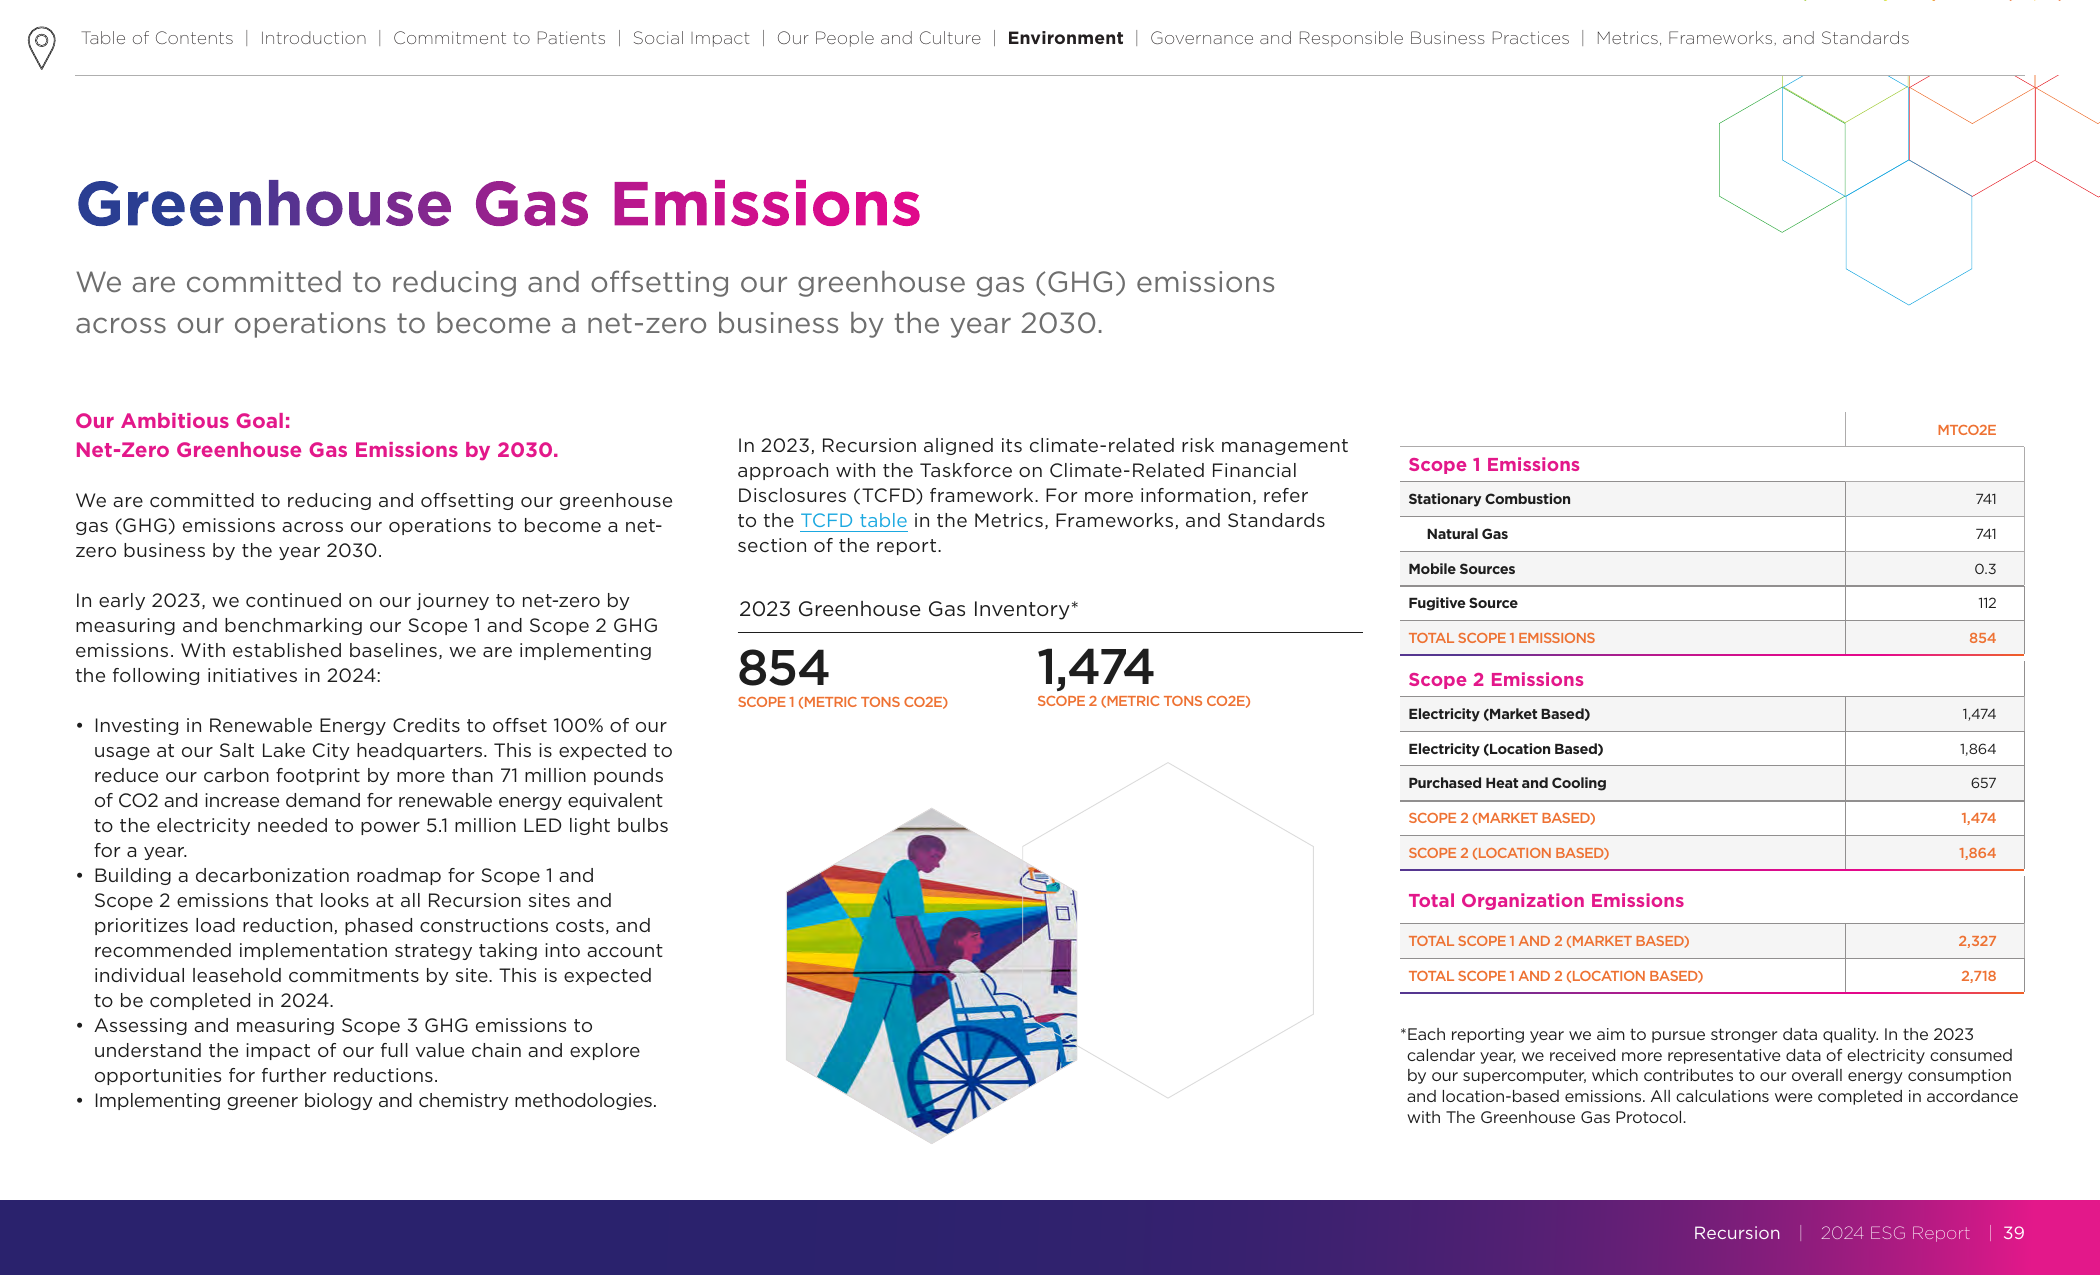
Task: Click the Scope 1 Emissions table heading
Action: pyautogui.click(x=1494, y=465)
